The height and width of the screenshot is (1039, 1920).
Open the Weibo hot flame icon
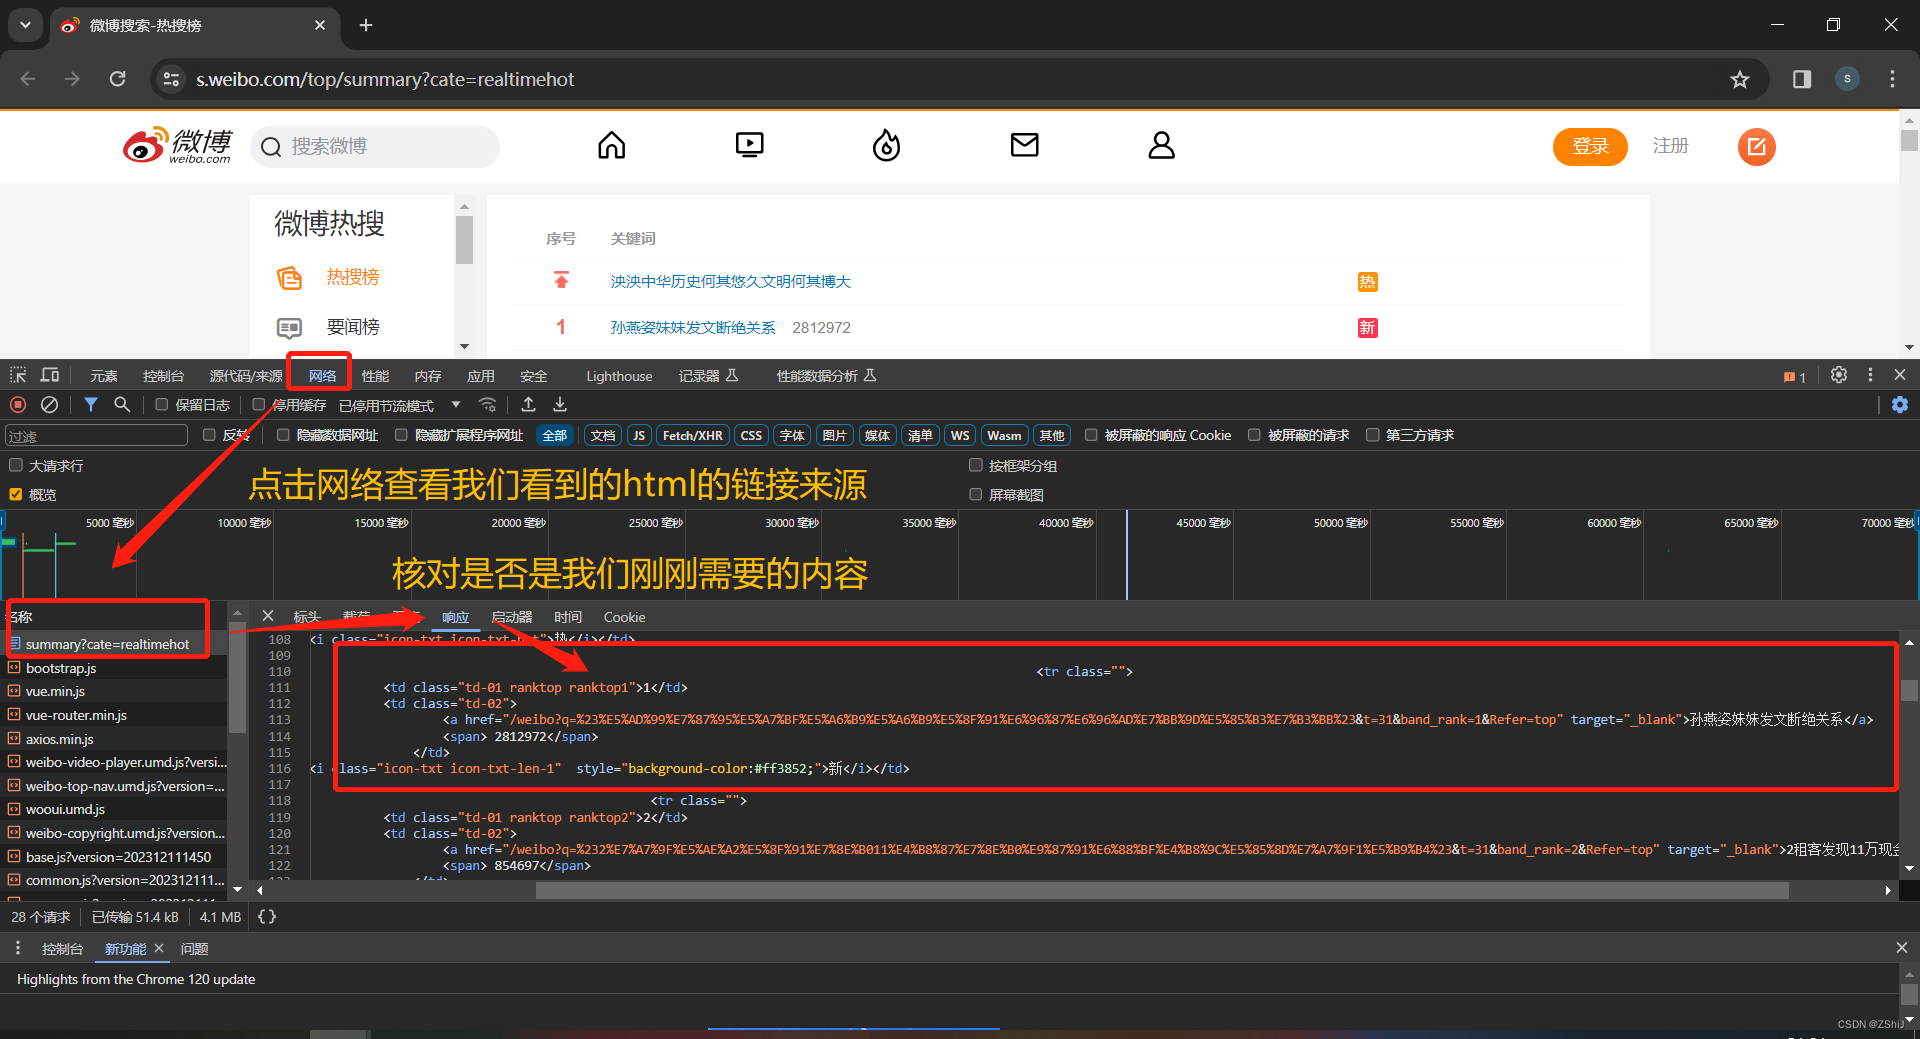pos(887,146)
